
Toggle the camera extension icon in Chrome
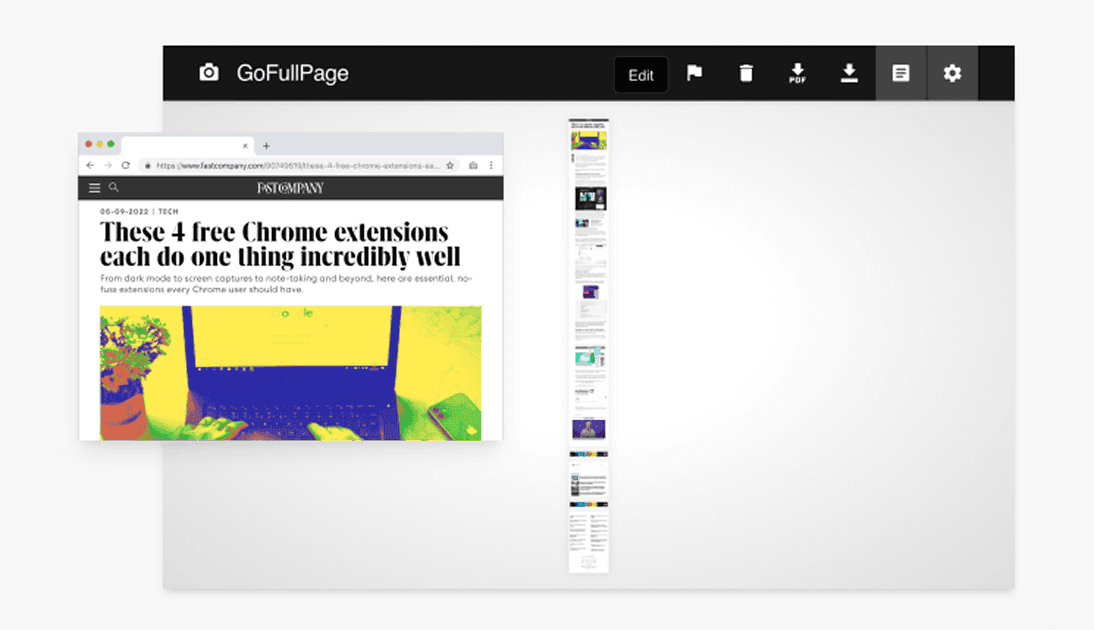click(472, 164)
